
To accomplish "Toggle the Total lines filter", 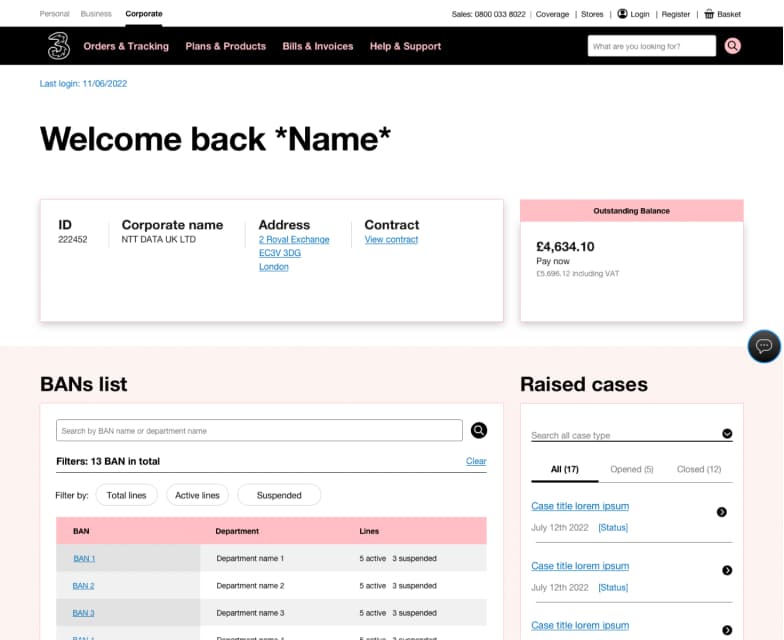I will point(126,495).
